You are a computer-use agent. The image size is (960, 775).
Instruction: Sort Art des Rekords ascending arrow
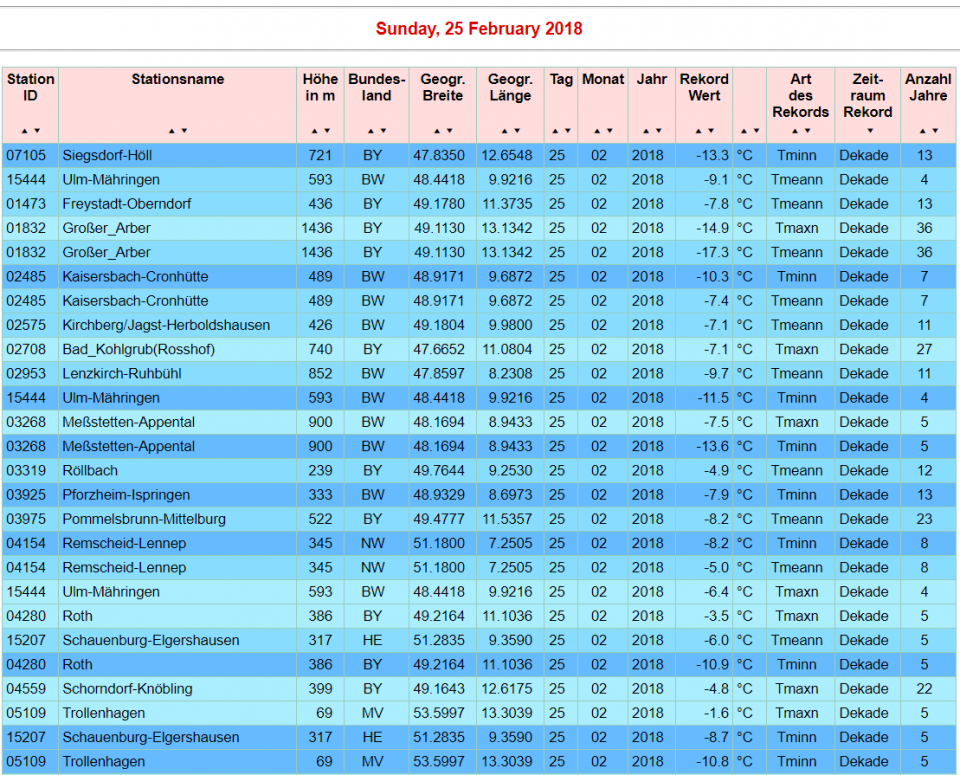pyautogui.click(x=794, y=131)
